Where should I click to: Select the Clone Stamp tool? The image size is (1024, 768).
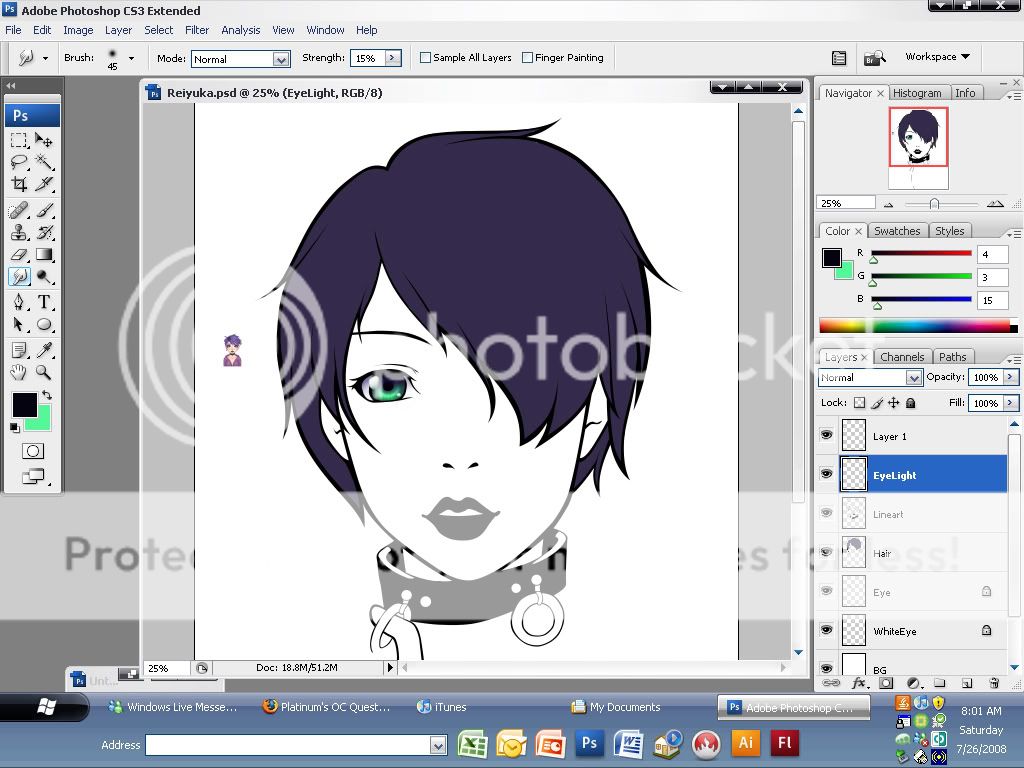pos(19,232)
